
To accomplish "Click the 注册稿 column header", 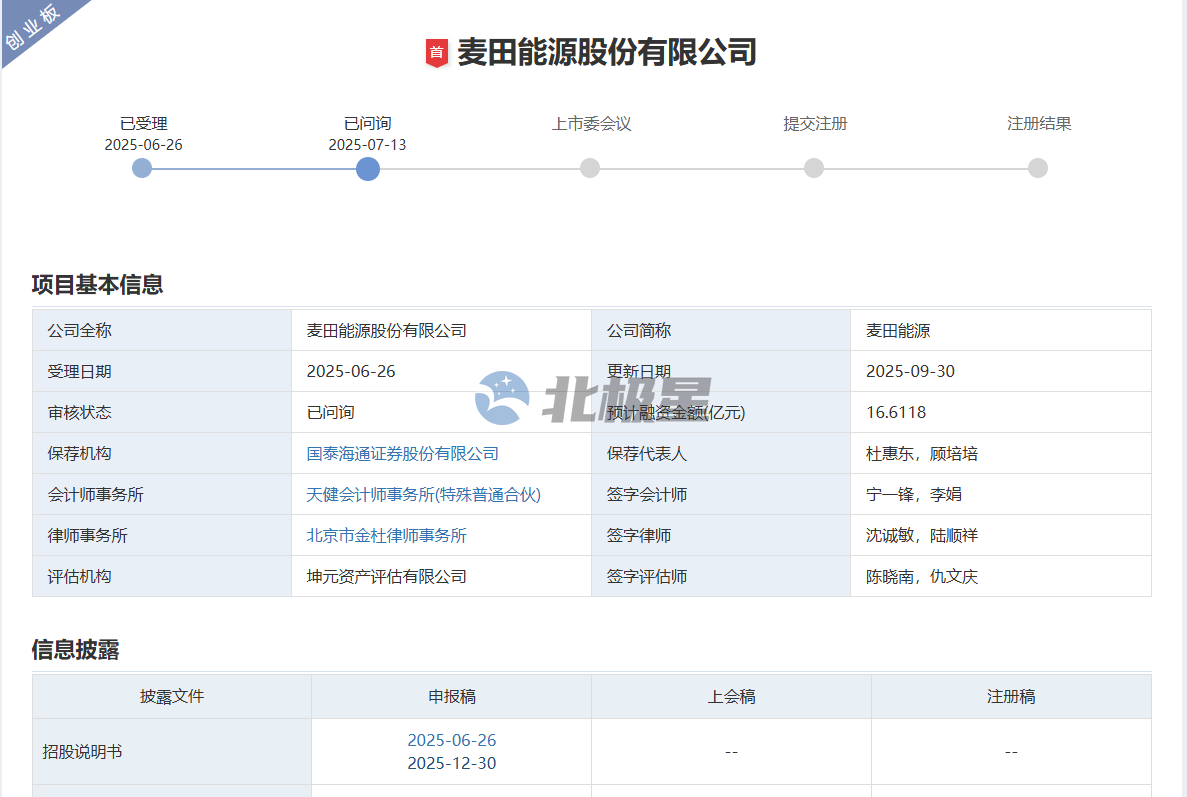I will click(1011, 697).
